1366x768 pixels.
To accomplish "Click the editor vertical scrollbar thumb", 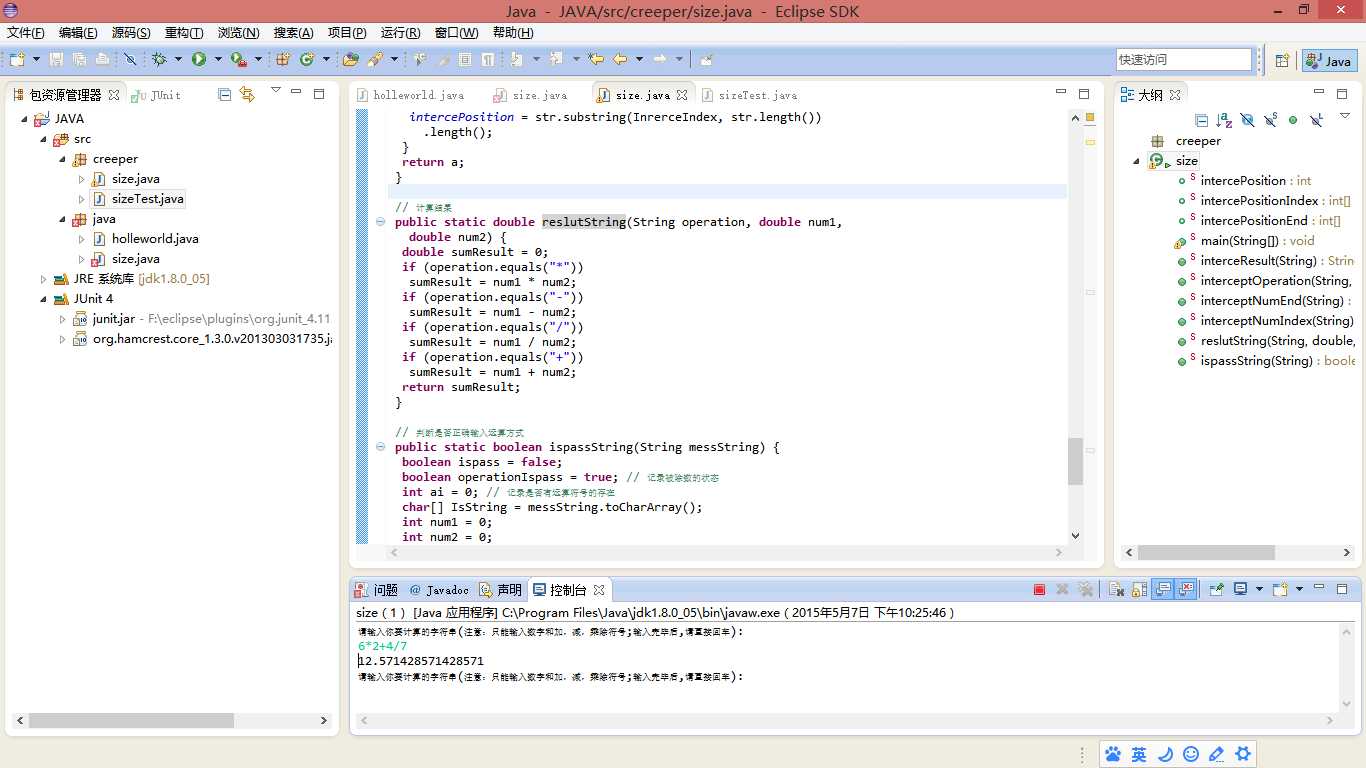I will click(x=1075, y=461).
